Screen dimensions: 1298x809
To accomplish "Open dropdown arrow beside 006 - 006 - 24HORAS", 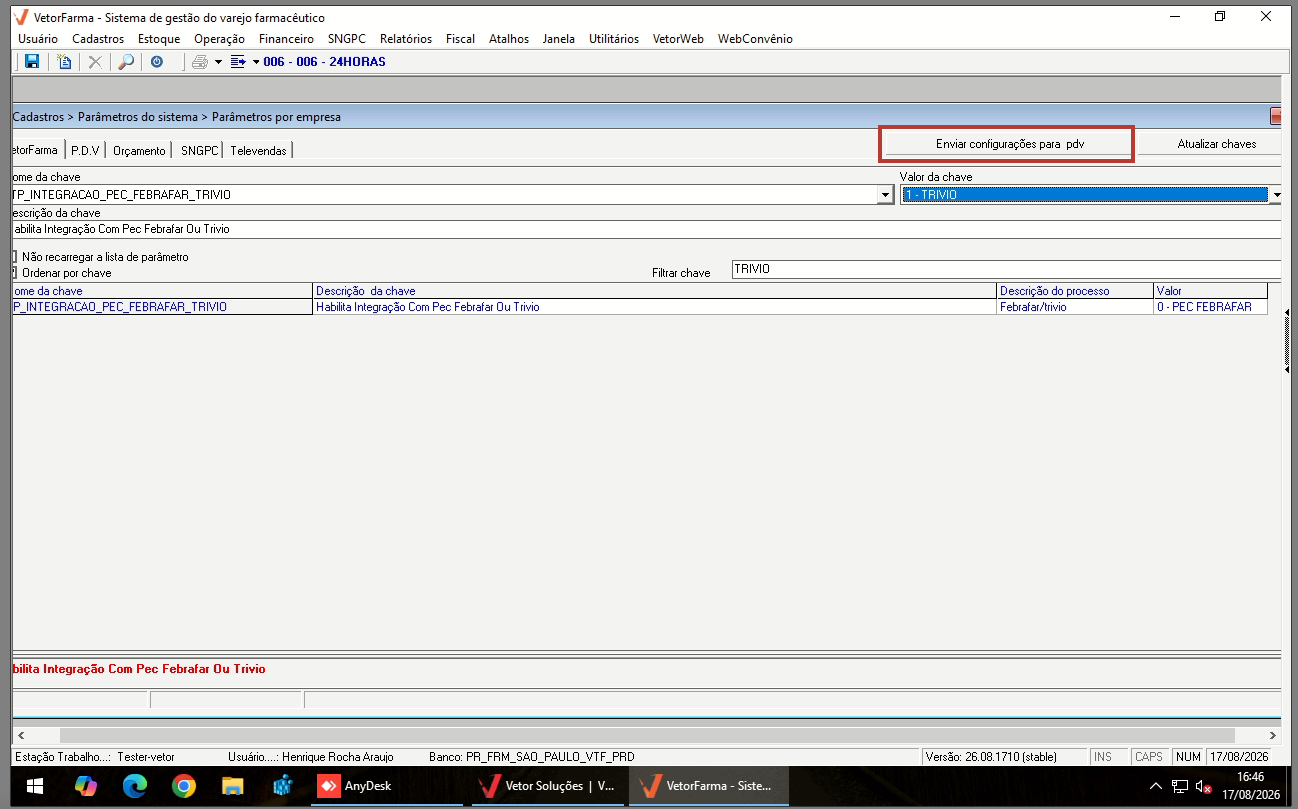I will [256, 62].
